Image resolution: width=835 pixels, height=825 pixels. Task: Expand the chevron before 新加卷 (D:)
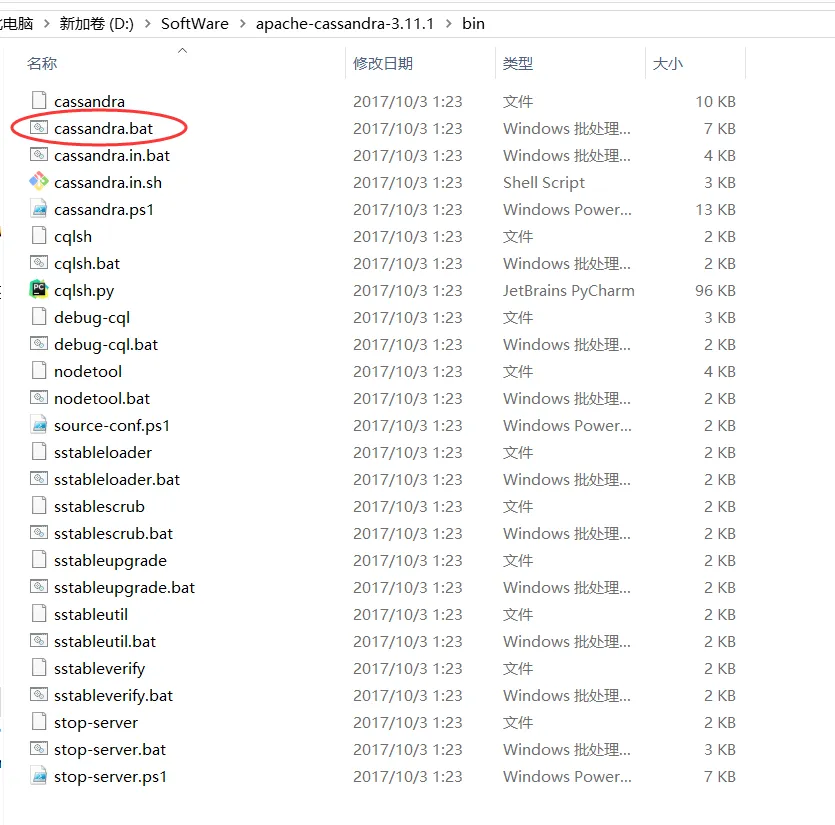click(46, 24)
